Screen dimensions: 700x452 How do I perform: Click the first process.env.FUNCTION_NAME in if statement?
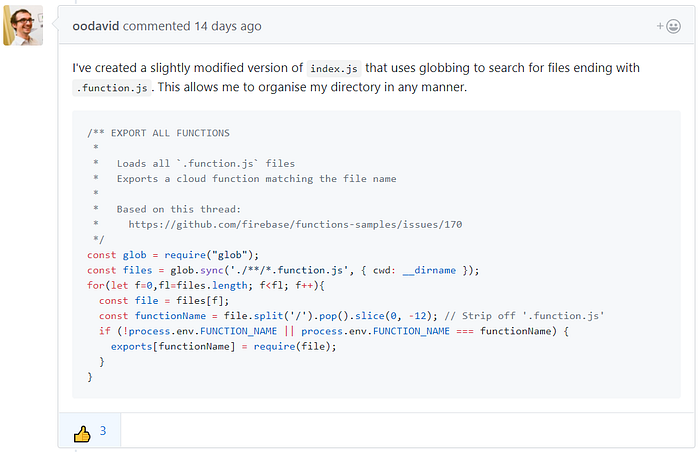click(203, 331)
